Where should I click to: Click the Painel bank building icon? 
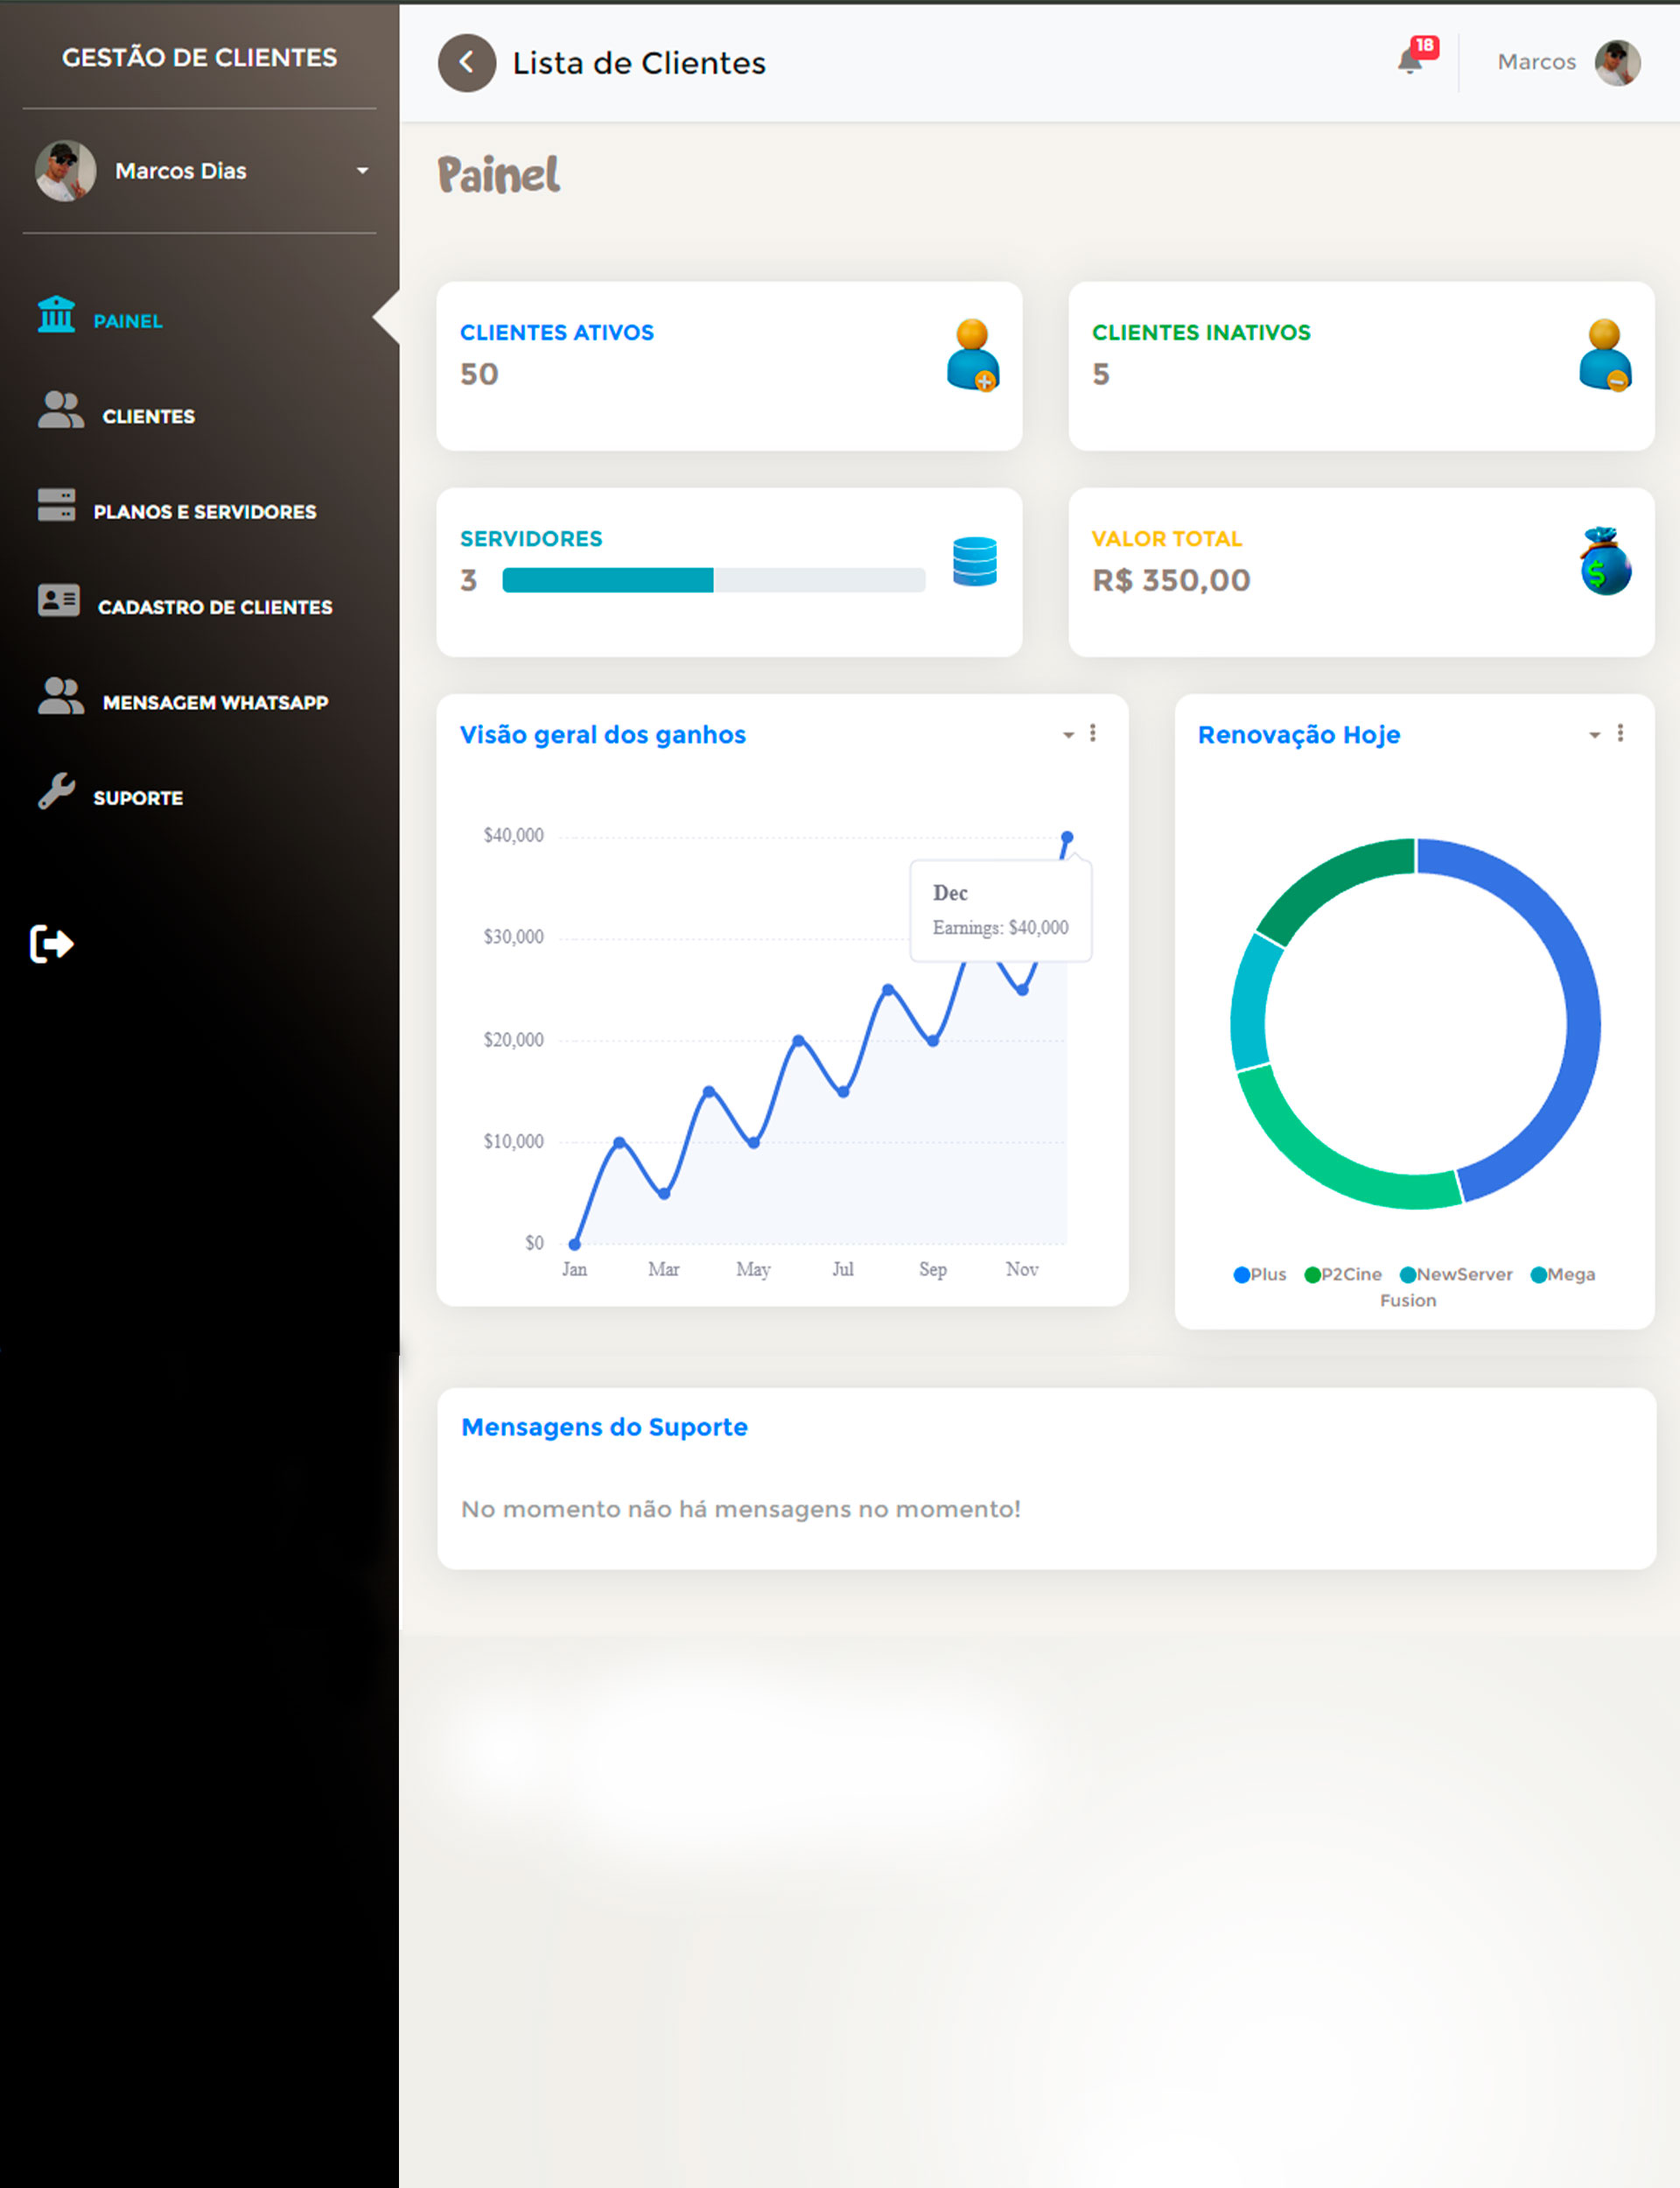(x=56, y=315)
